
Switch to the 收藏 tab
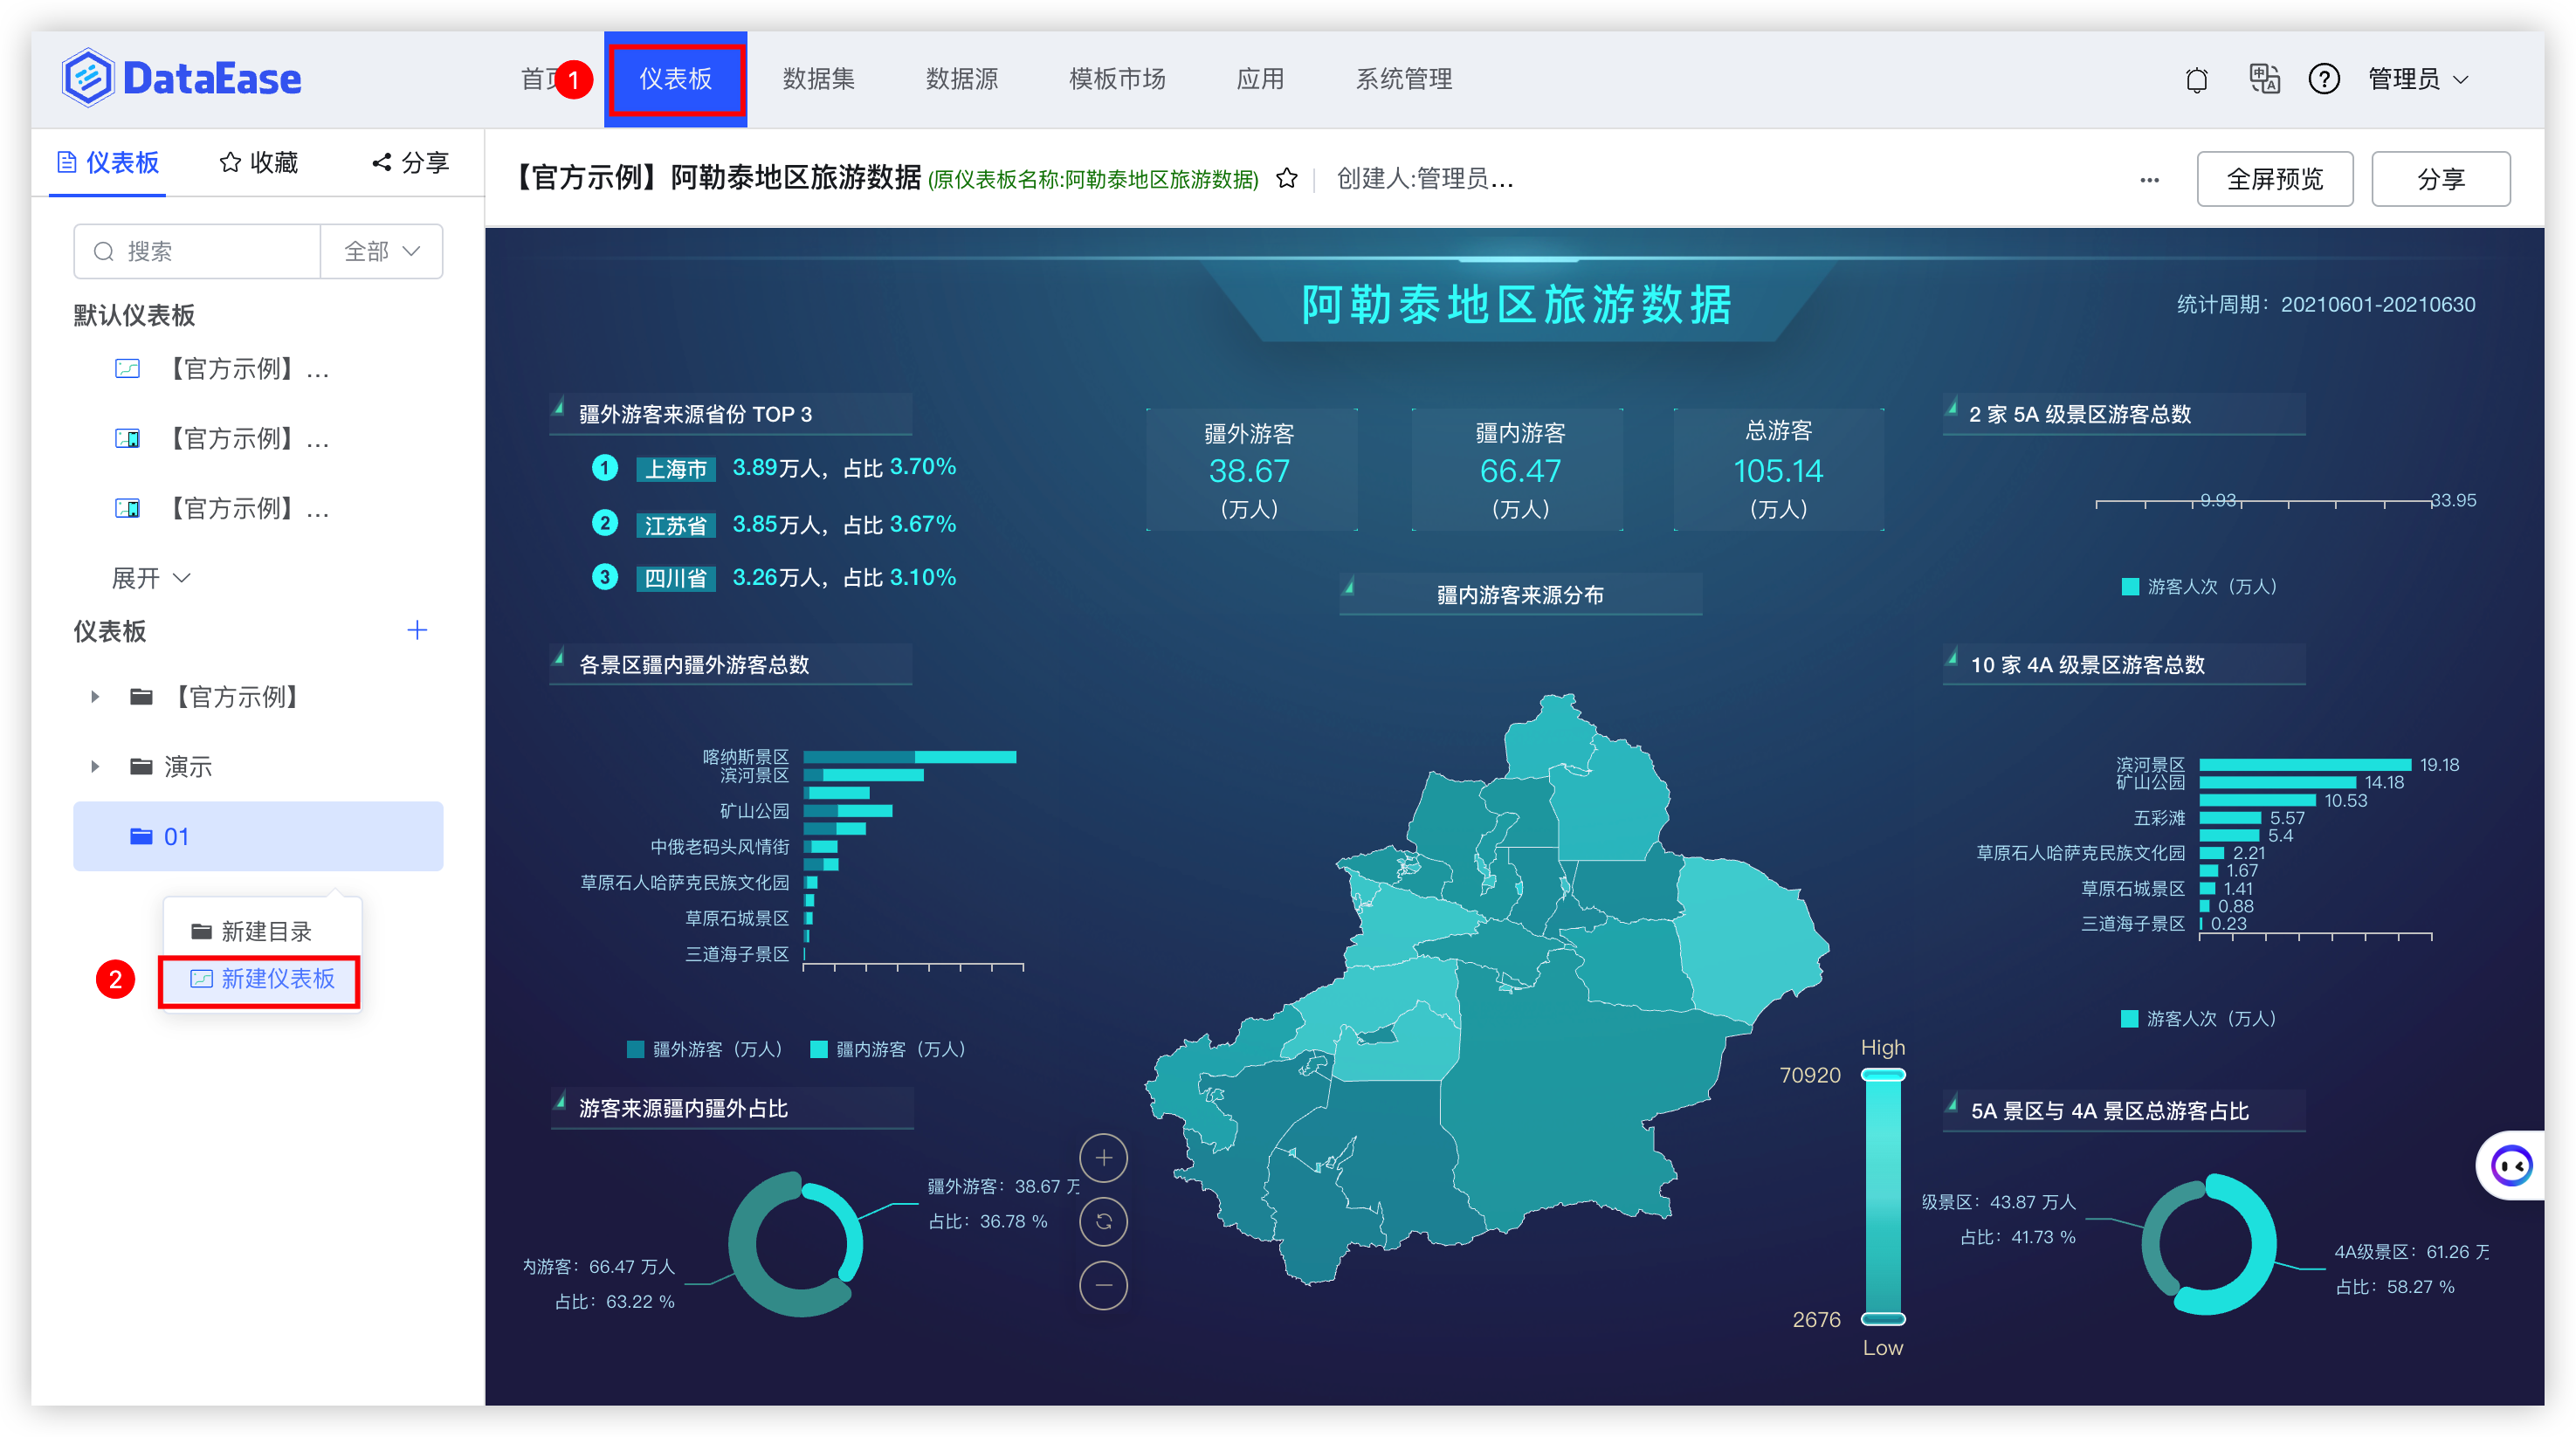pyautogui.click(x=259, y=162)
